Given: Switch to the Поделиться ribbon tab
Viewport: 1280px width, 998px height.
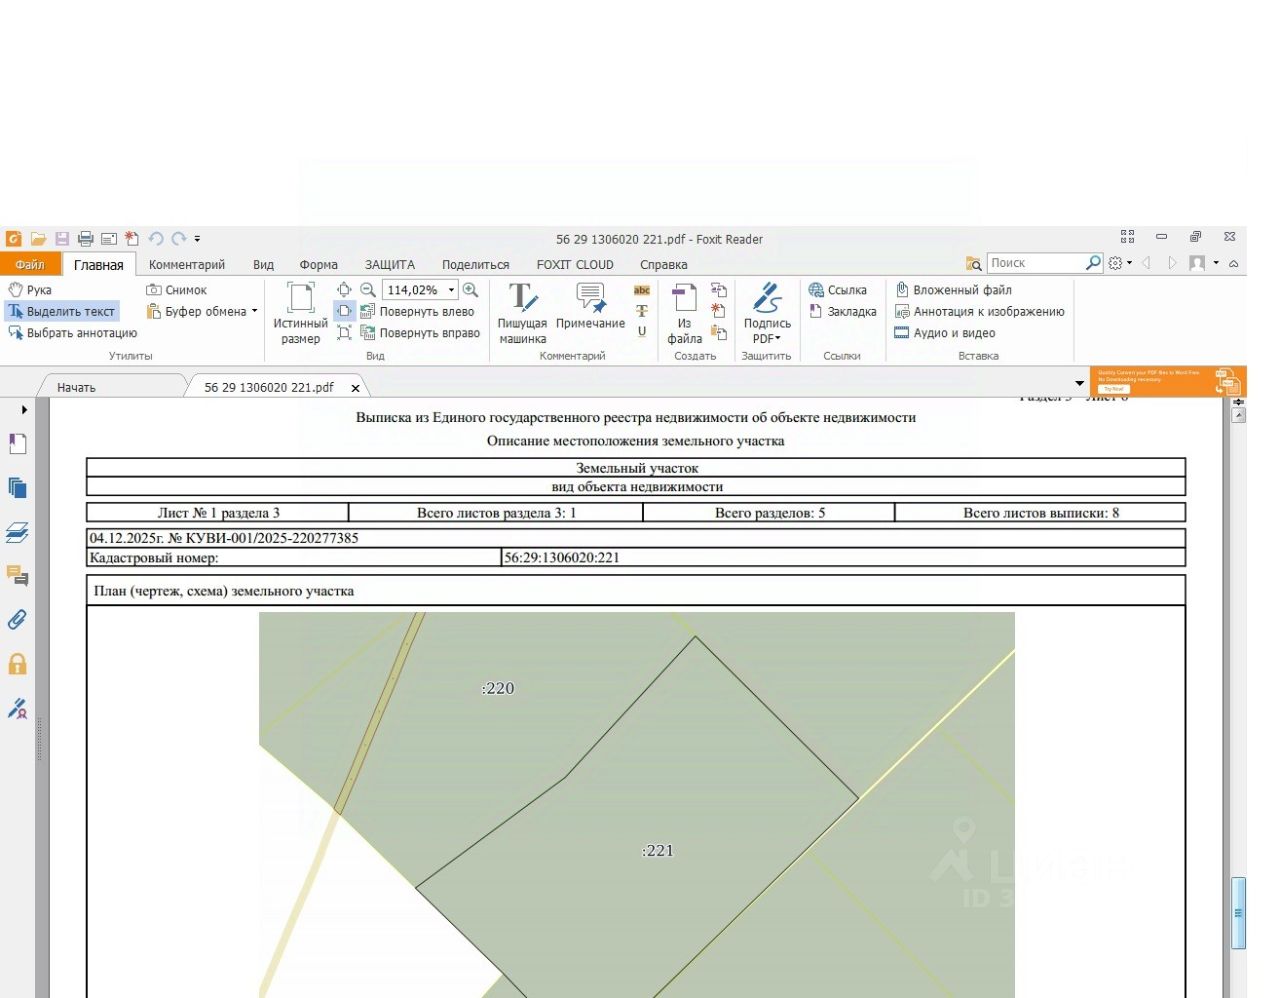Looking at the screenshot, I should tap(476, 265).
